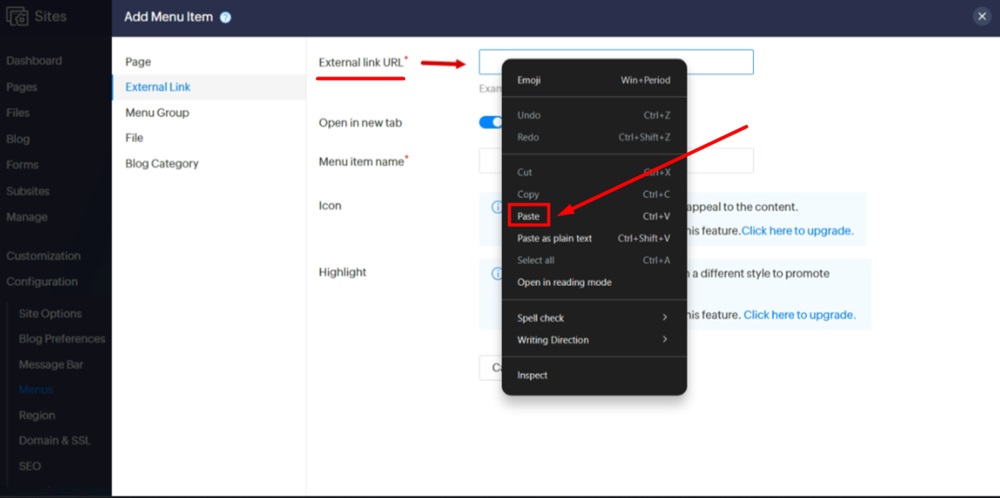
Task: Open SEO under Configuration
Action: (30, 466)
